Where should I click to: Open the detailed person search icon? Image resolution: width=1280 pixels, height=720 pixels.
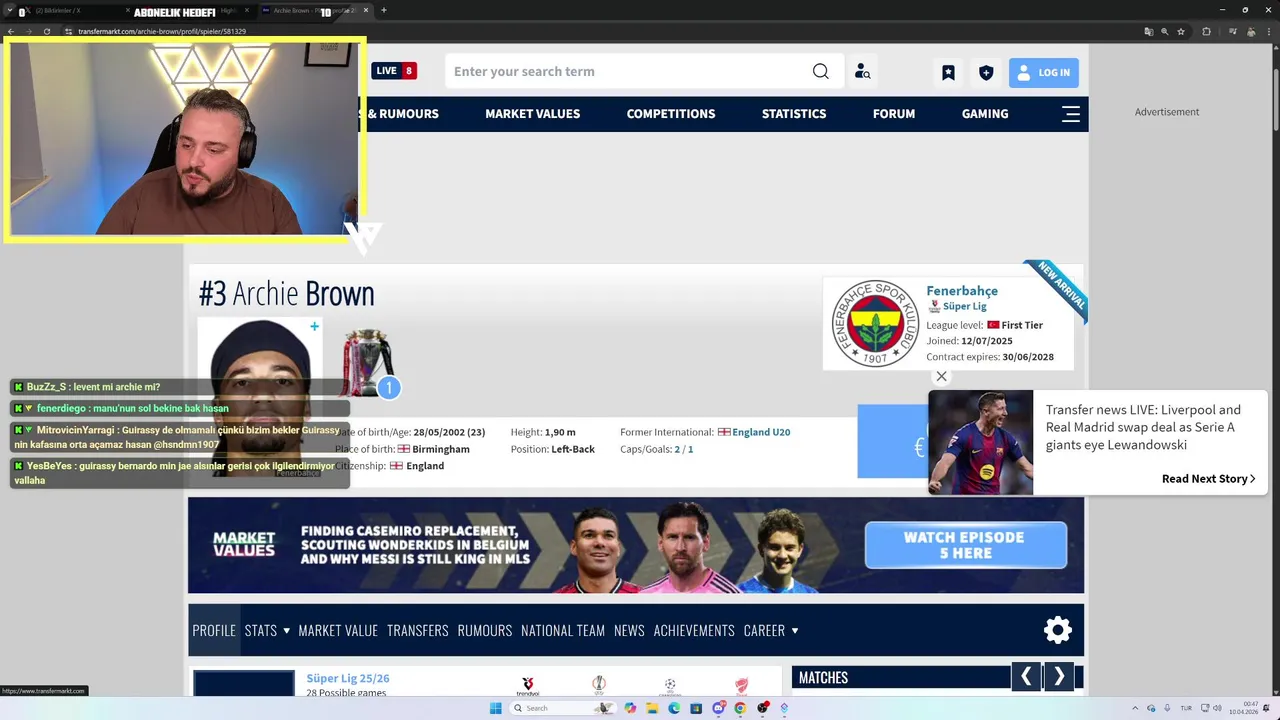point(862,72)
